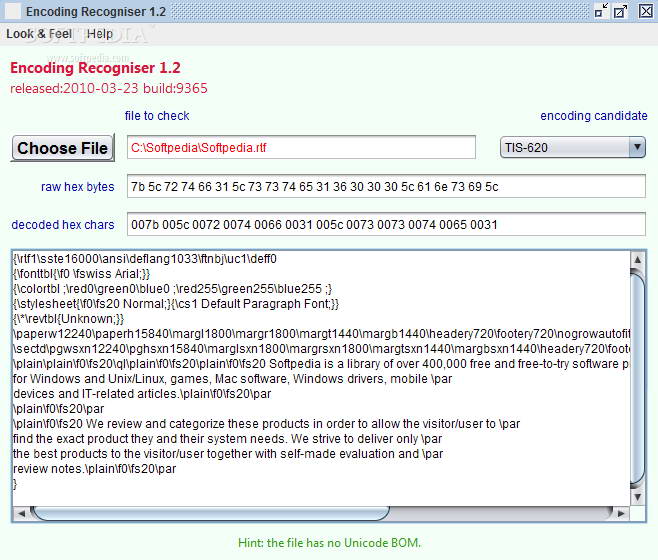Close the Encoding Recogniser window
The image size is (658, 560).
coord(645,11)
